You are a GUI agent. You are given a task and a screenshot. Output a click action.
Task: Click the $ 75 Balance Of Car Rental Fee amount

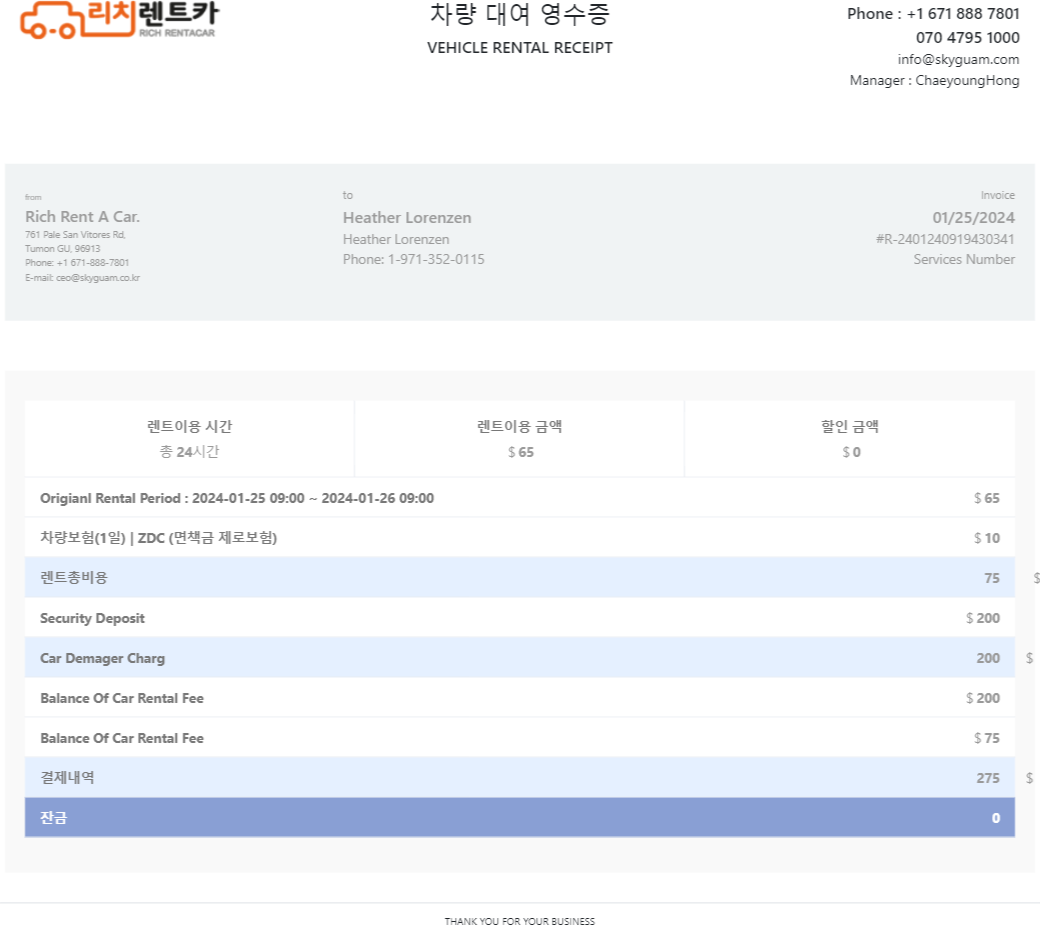coord(986,738)
